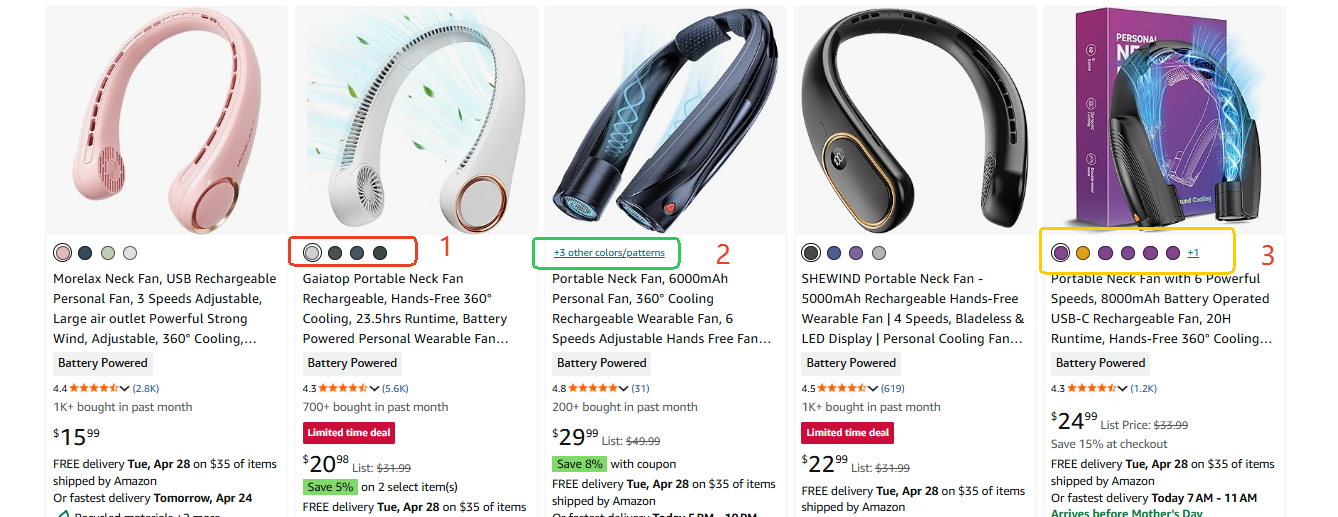Pick the gold swatch on 8000mAh fan
Image resolution: width=1338 pixels, height=517 pixels.
pos(1083,253)
